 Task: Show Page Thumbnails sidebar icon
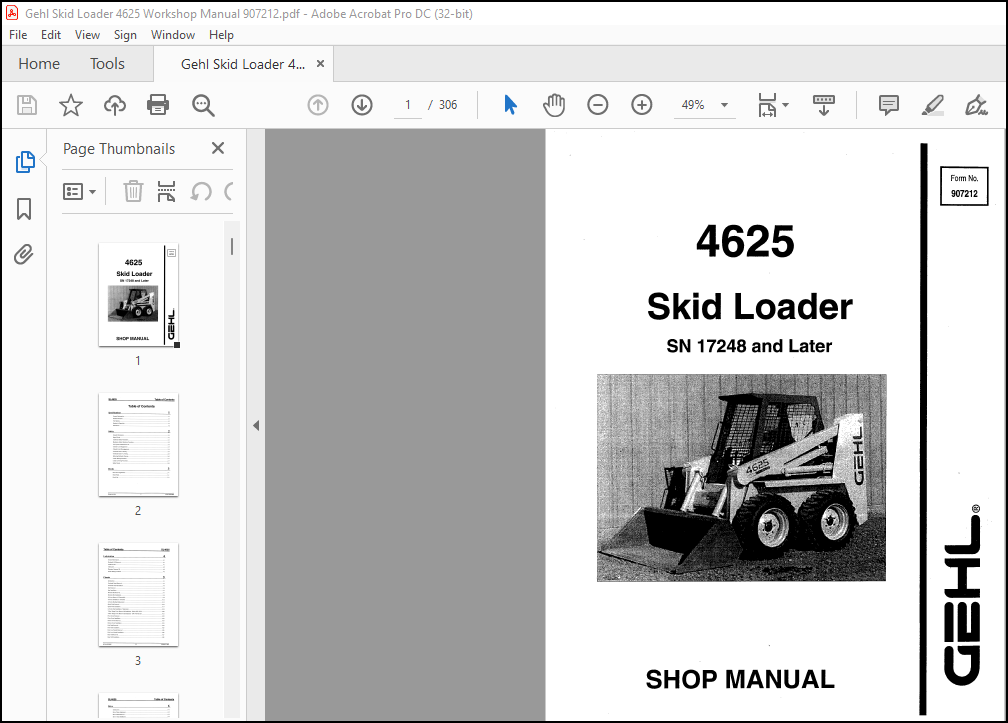[x=24, y=162]
